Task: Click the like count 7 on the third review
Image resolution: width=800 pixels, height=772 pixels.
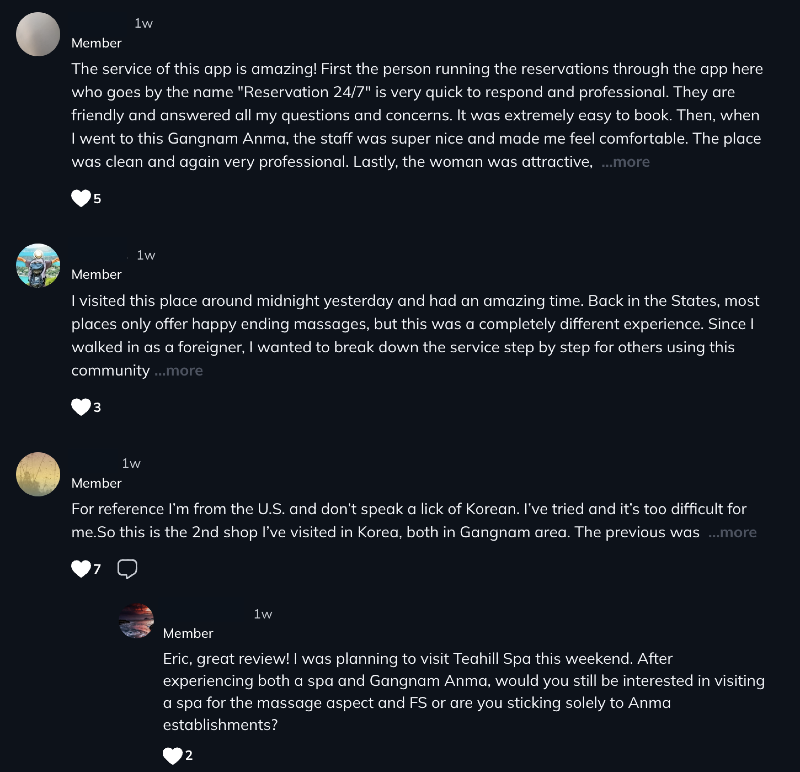Action: pyautogui.click(x=97, y=569)
